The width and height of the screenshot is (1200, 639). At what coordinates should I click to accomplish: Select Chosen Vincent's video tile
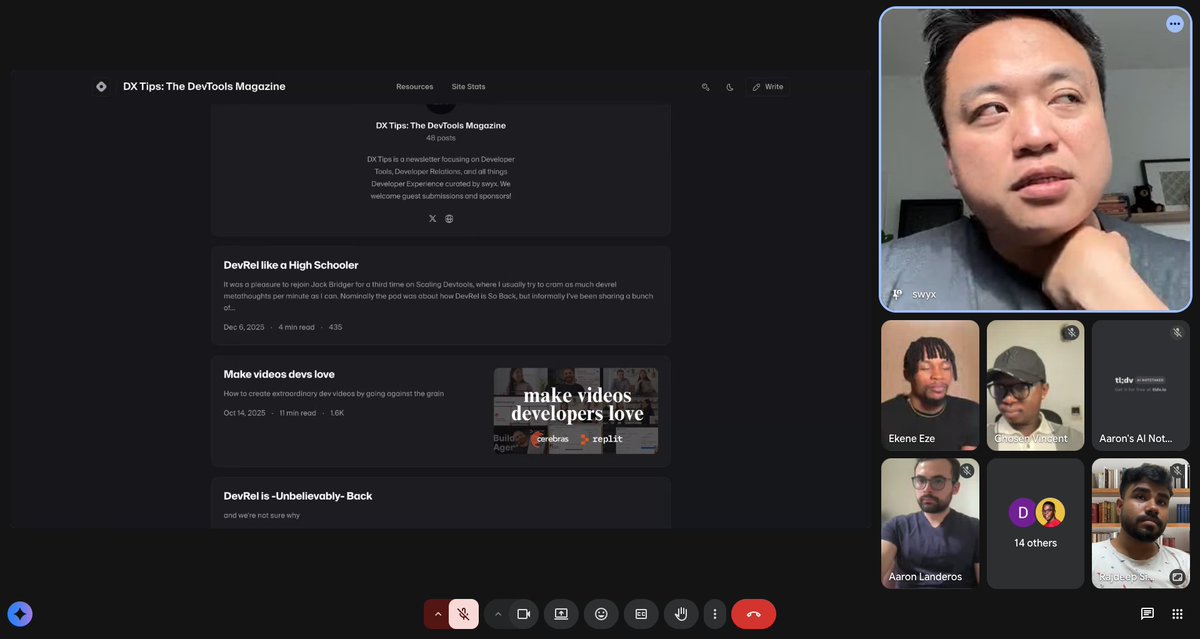(1035, 385)
